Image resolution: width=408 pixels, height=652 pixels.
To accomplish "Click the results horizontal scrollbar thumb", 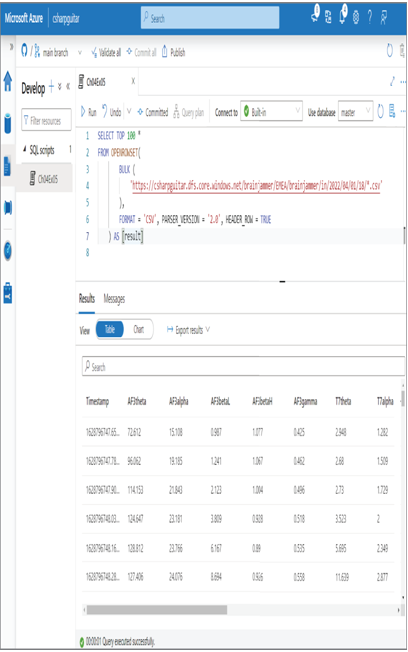I will click(157, 610).
